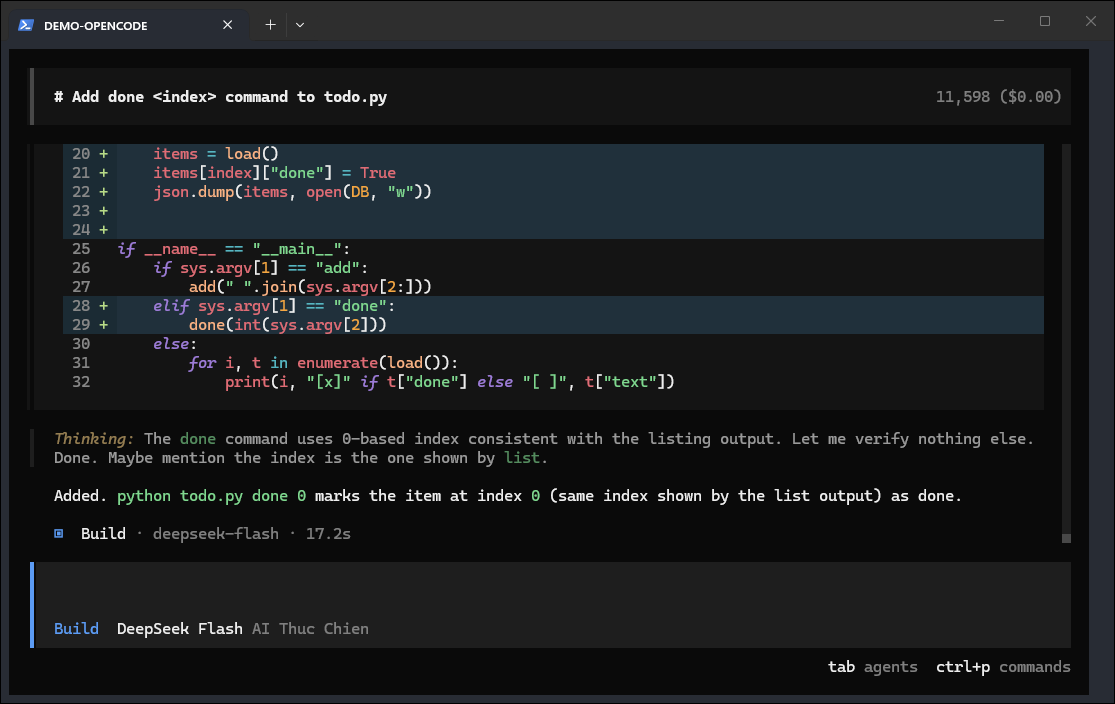Expand the terminal profile dropdown chevron
This screenshot has height=704, width=1115.
[x=300, y=25]
